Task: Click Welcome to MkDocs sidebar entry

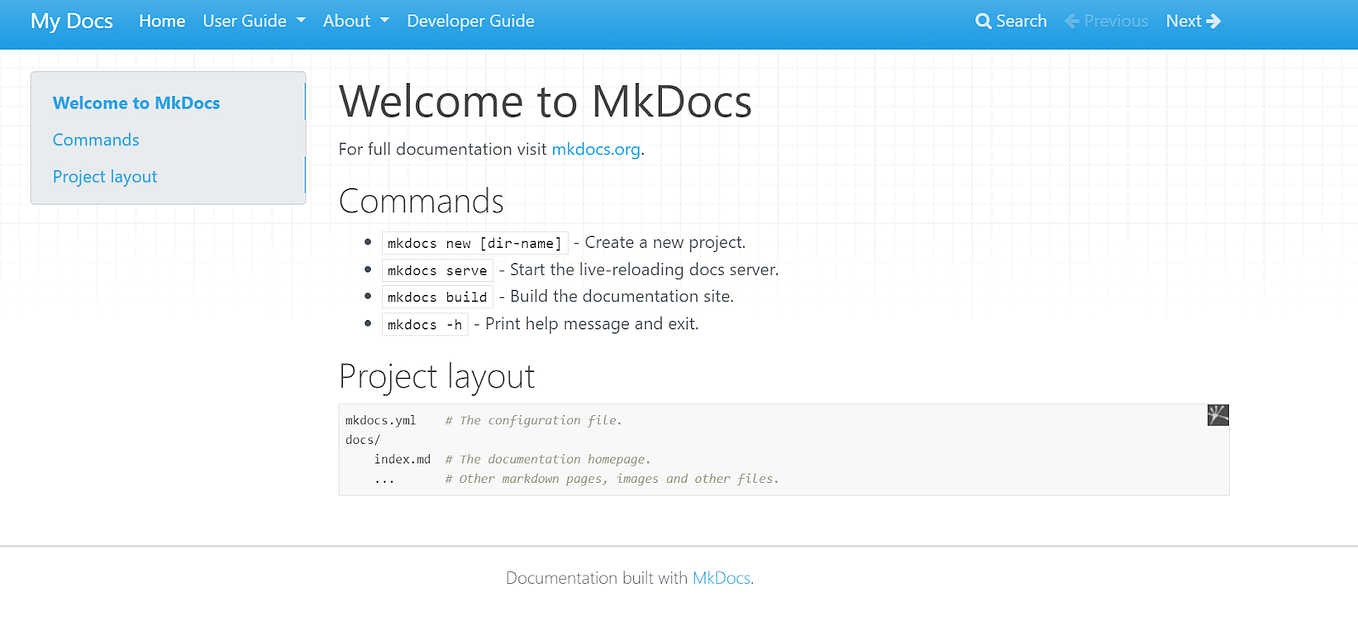Action: 136,103
